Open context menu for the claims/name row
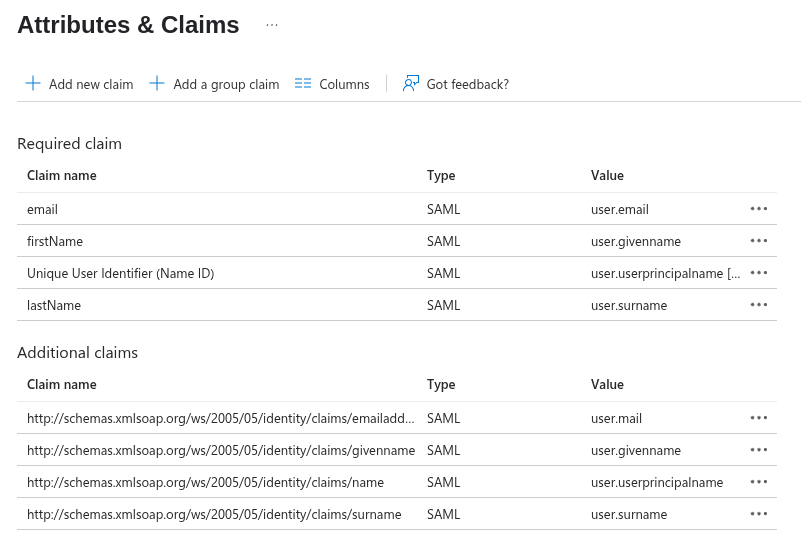The height and width of the screenshot is (545, 801). click(759, 482)
